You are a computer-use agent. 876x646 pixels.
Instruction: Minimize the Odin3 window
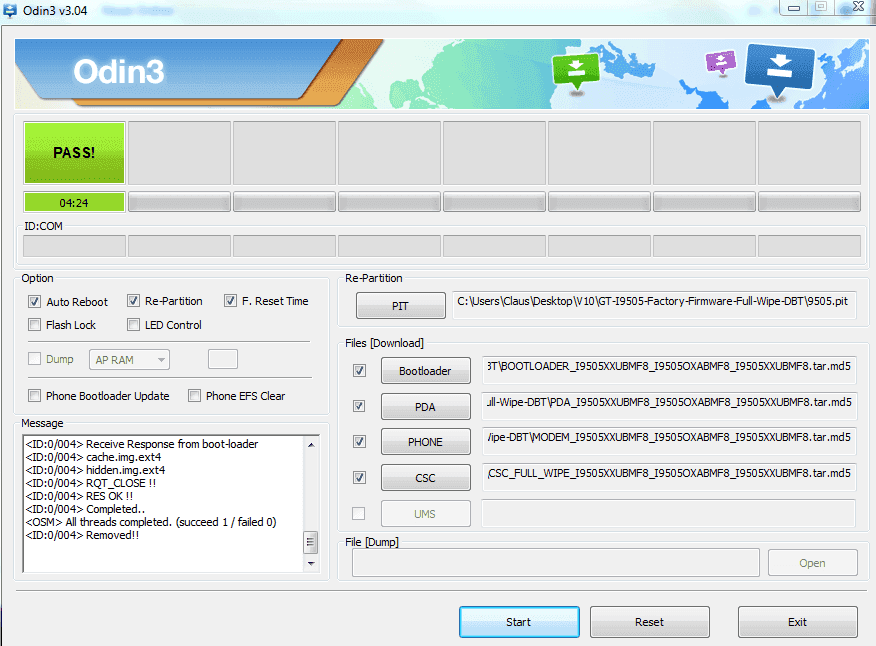794,8
